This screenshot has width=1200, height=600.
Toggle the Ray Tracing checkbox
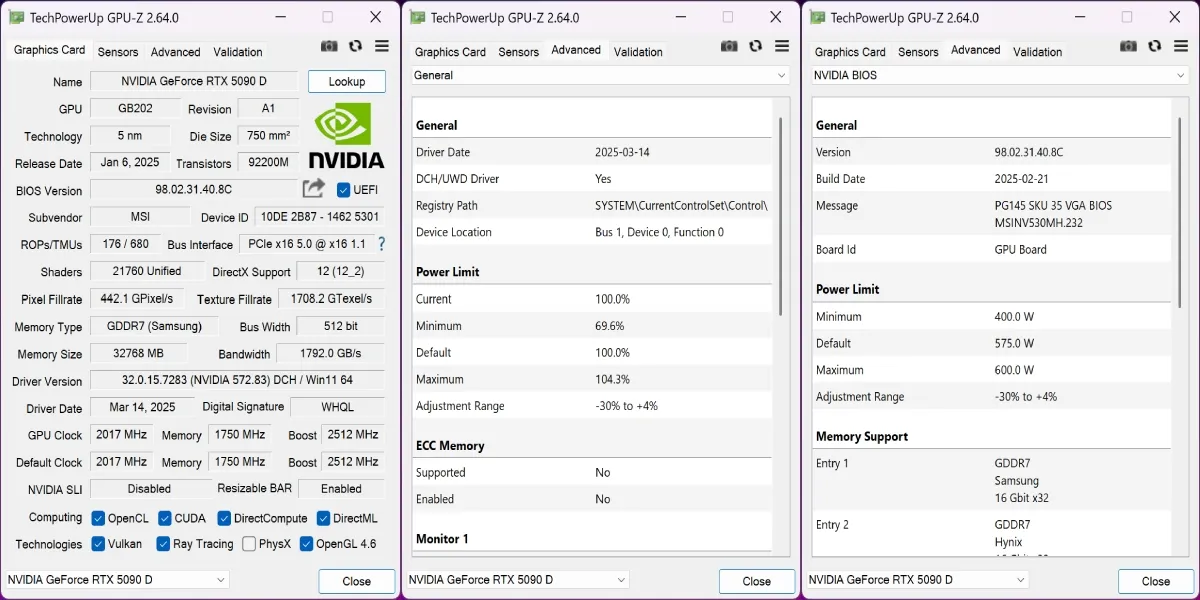(163, 544)
